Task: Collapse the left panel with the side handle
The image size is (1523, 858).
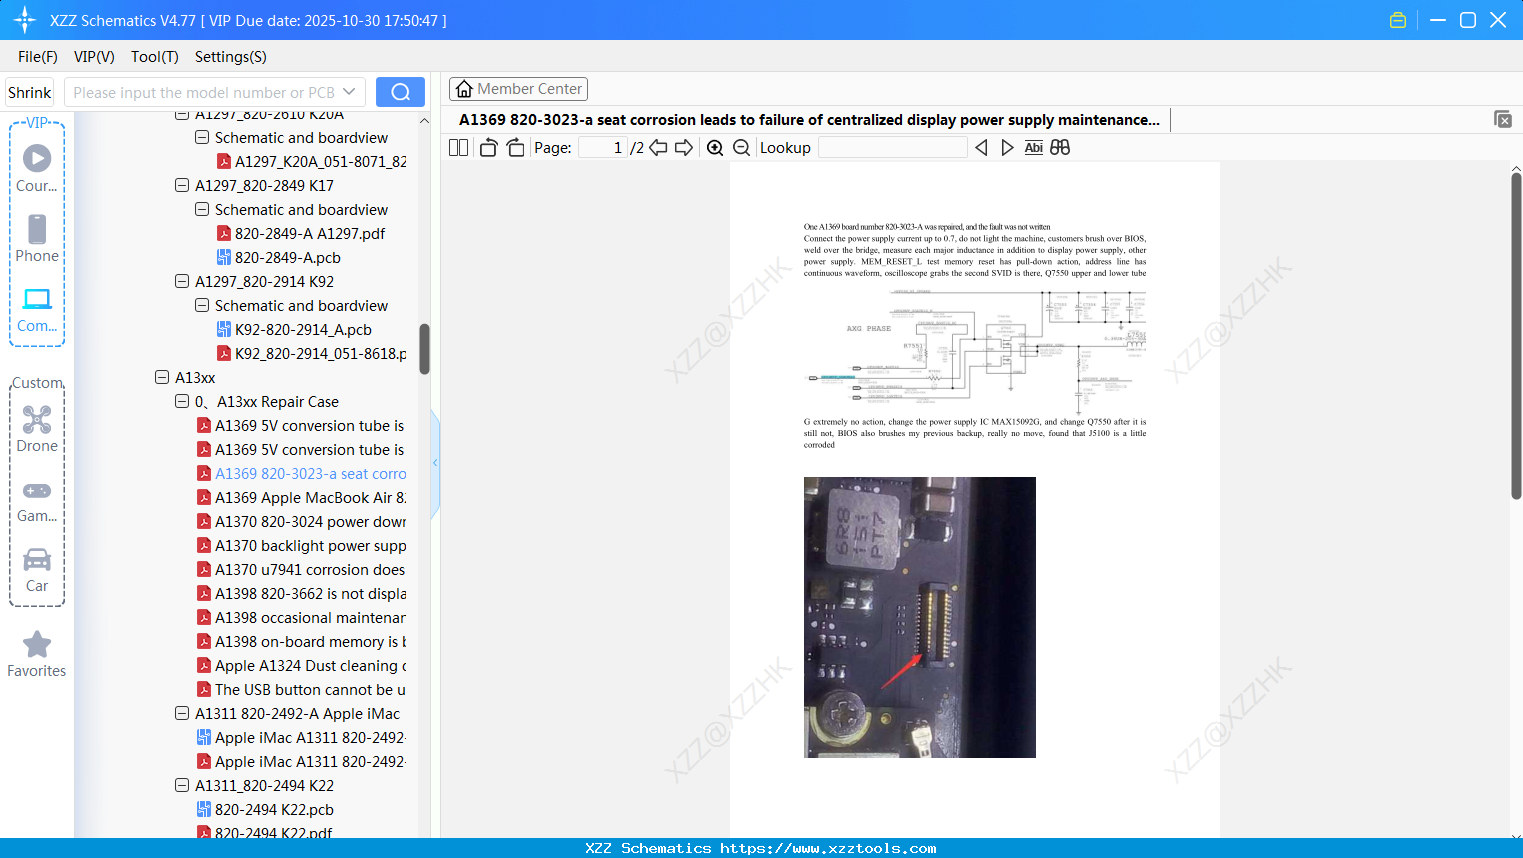Action: 435,463
